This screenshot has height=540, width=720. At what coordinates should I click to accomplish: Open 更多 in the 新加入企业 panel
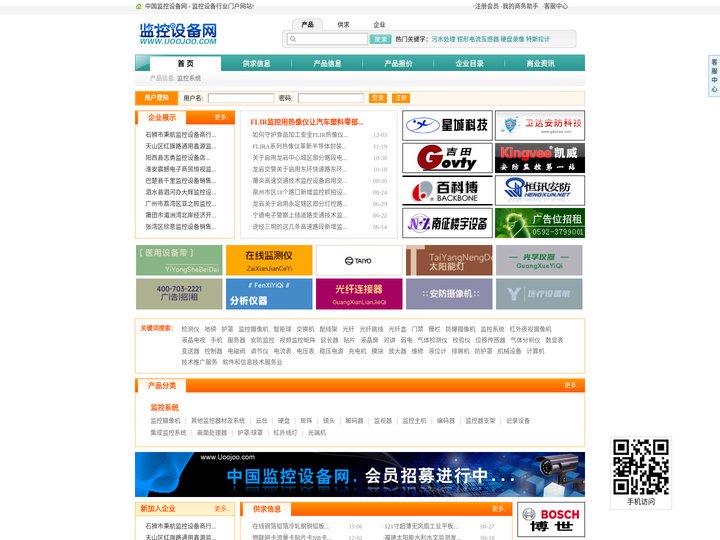(x=221, y=508)
